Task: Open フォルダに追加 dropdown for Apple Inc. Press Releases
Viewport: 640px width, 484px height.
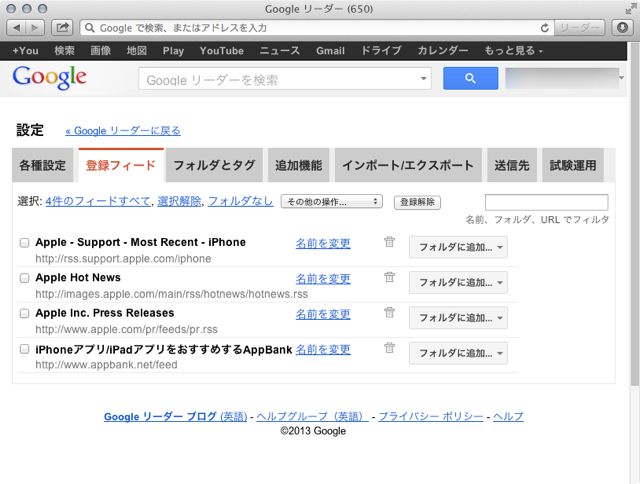Action: 458,318
